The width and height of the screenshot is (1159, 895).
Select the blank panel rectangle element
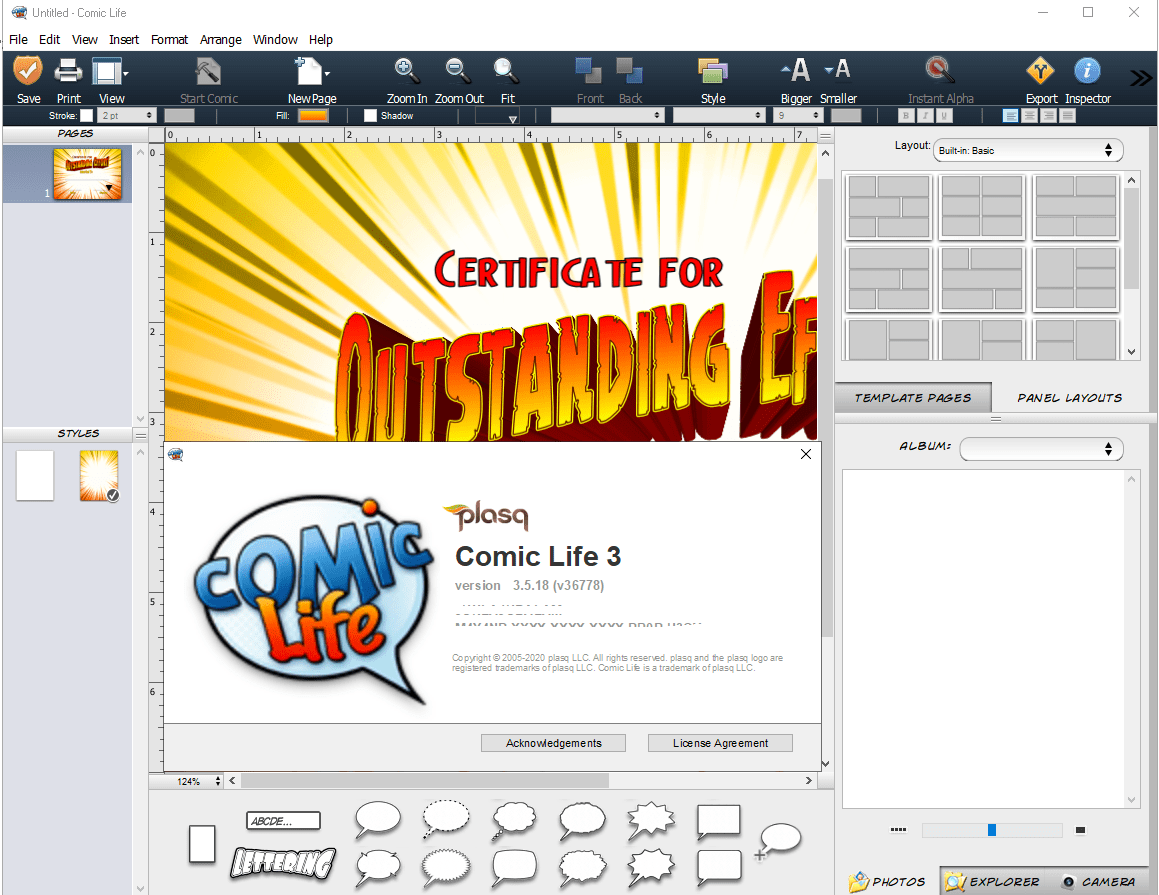pyautogui.click(x=202, y=844)
